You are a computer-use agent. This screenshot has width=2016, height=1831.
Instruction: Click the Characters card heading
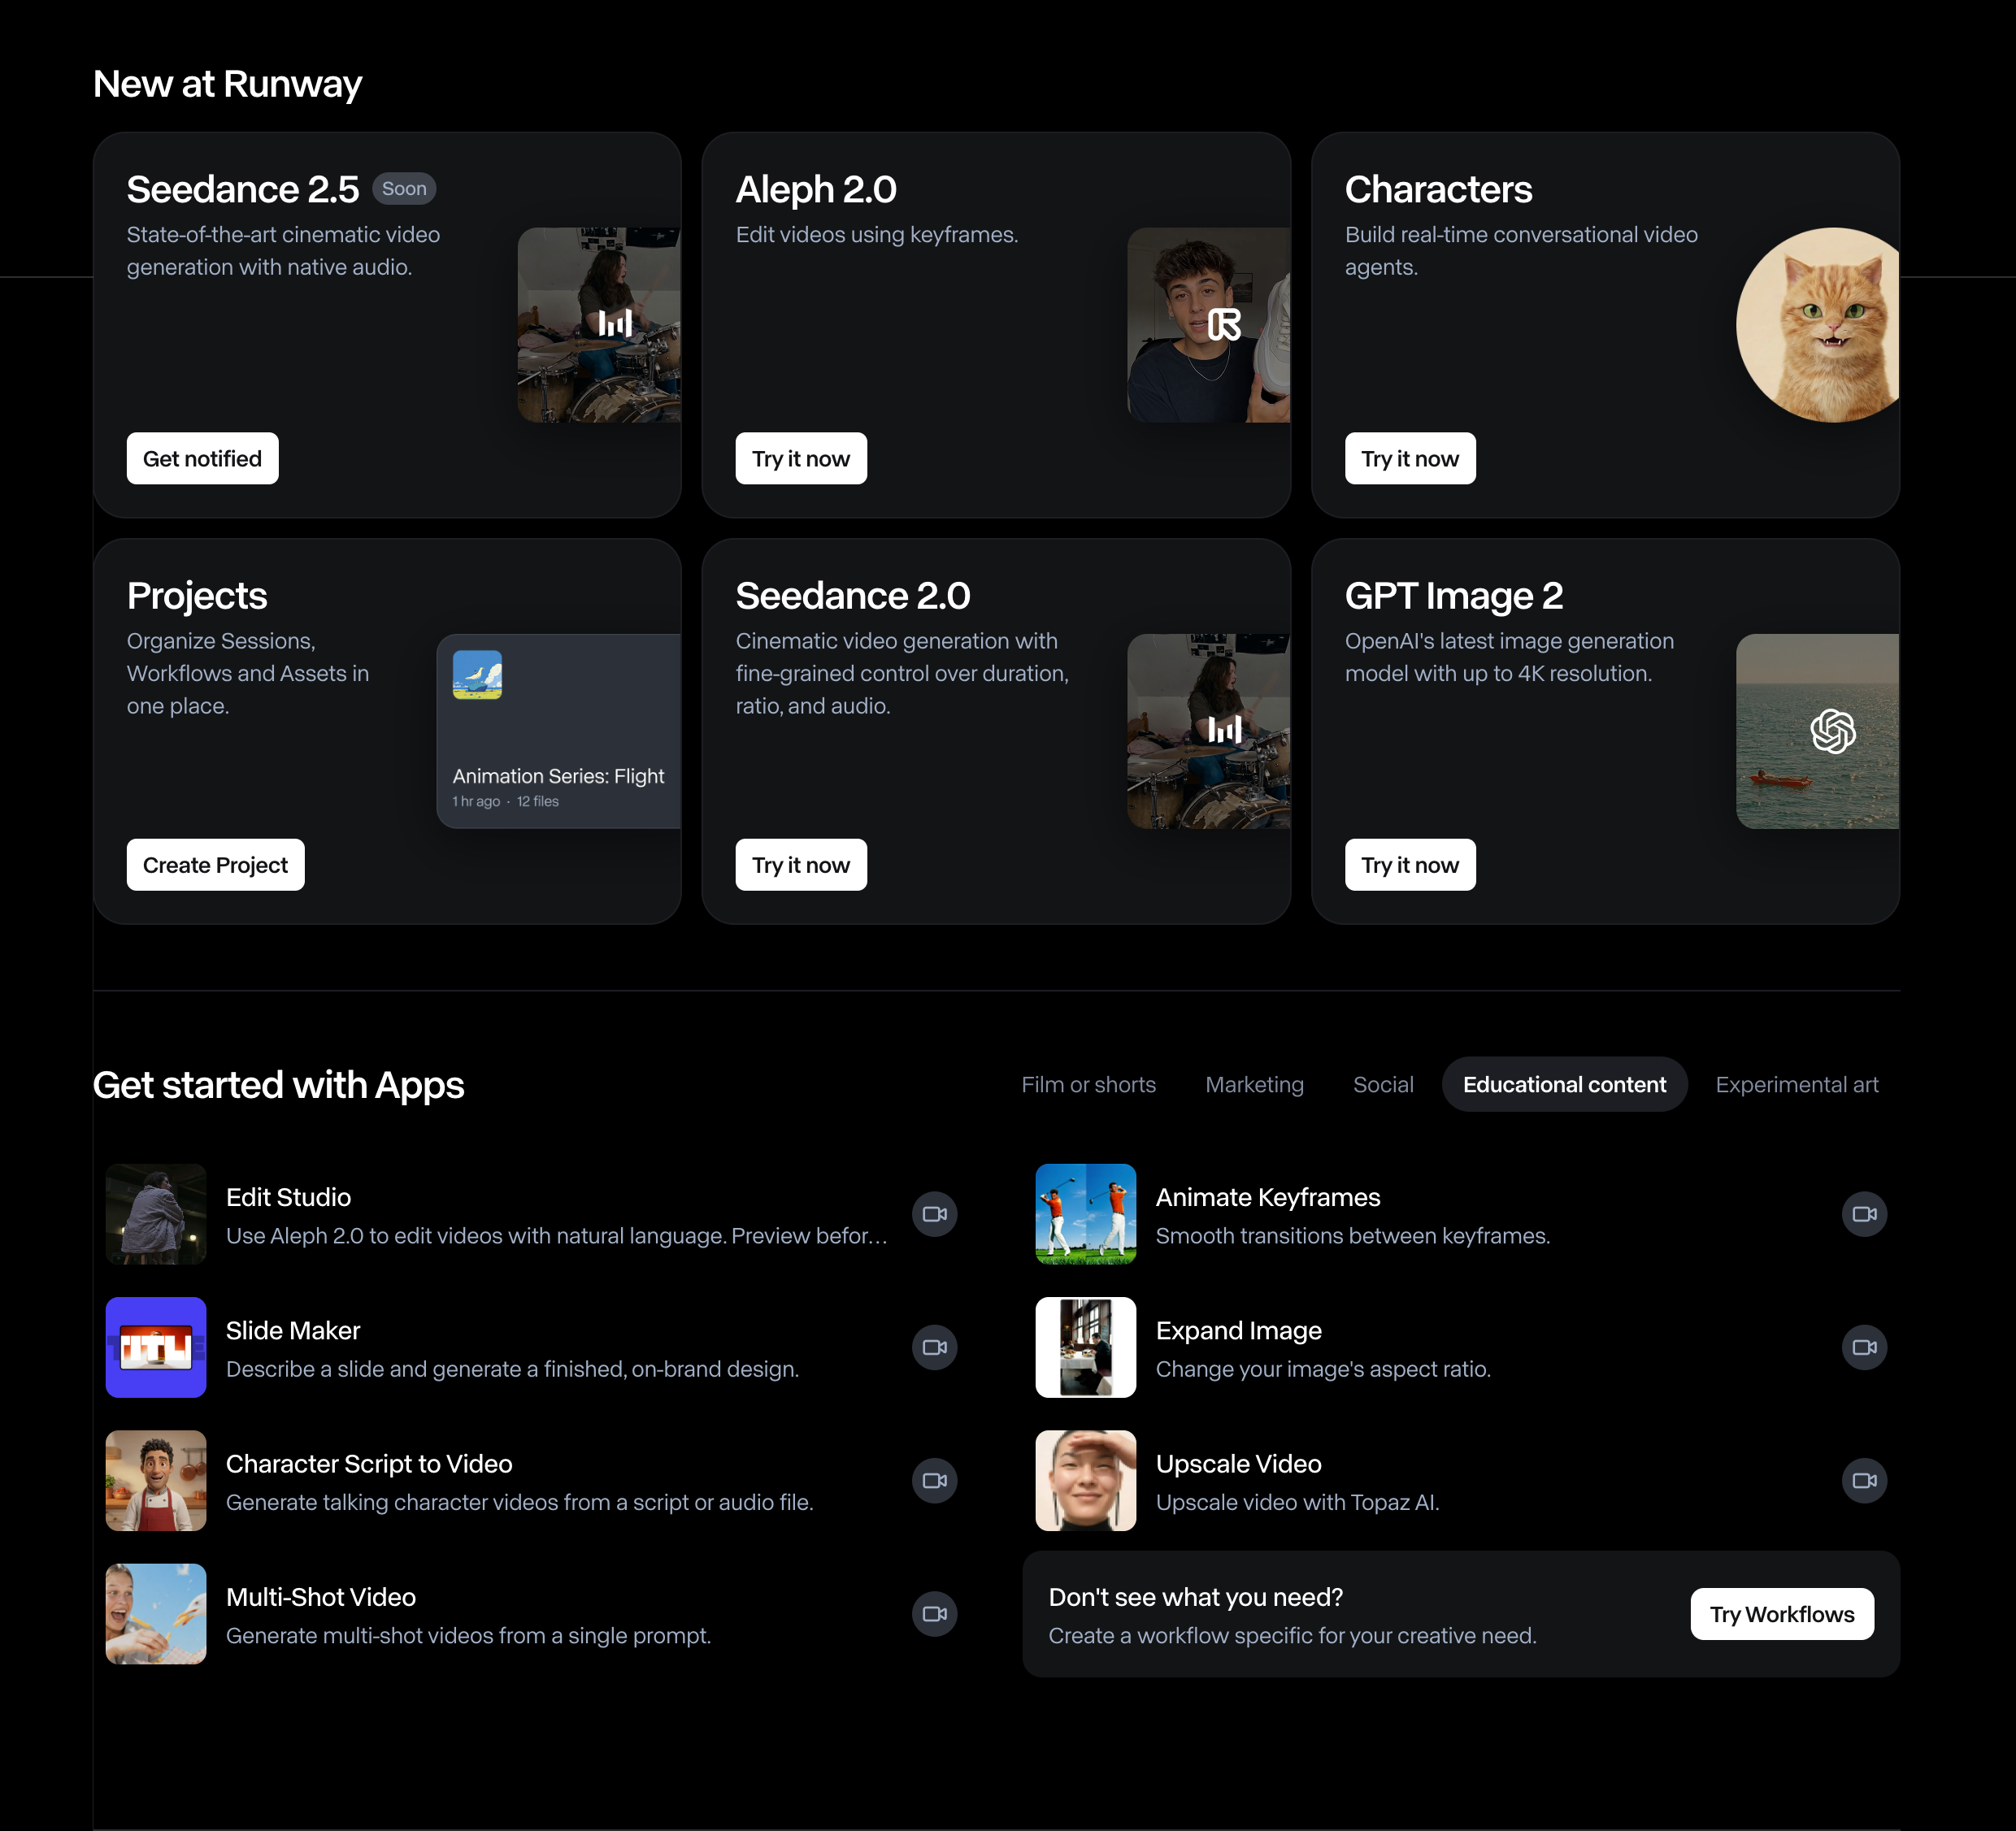(x=1438, y=189)
